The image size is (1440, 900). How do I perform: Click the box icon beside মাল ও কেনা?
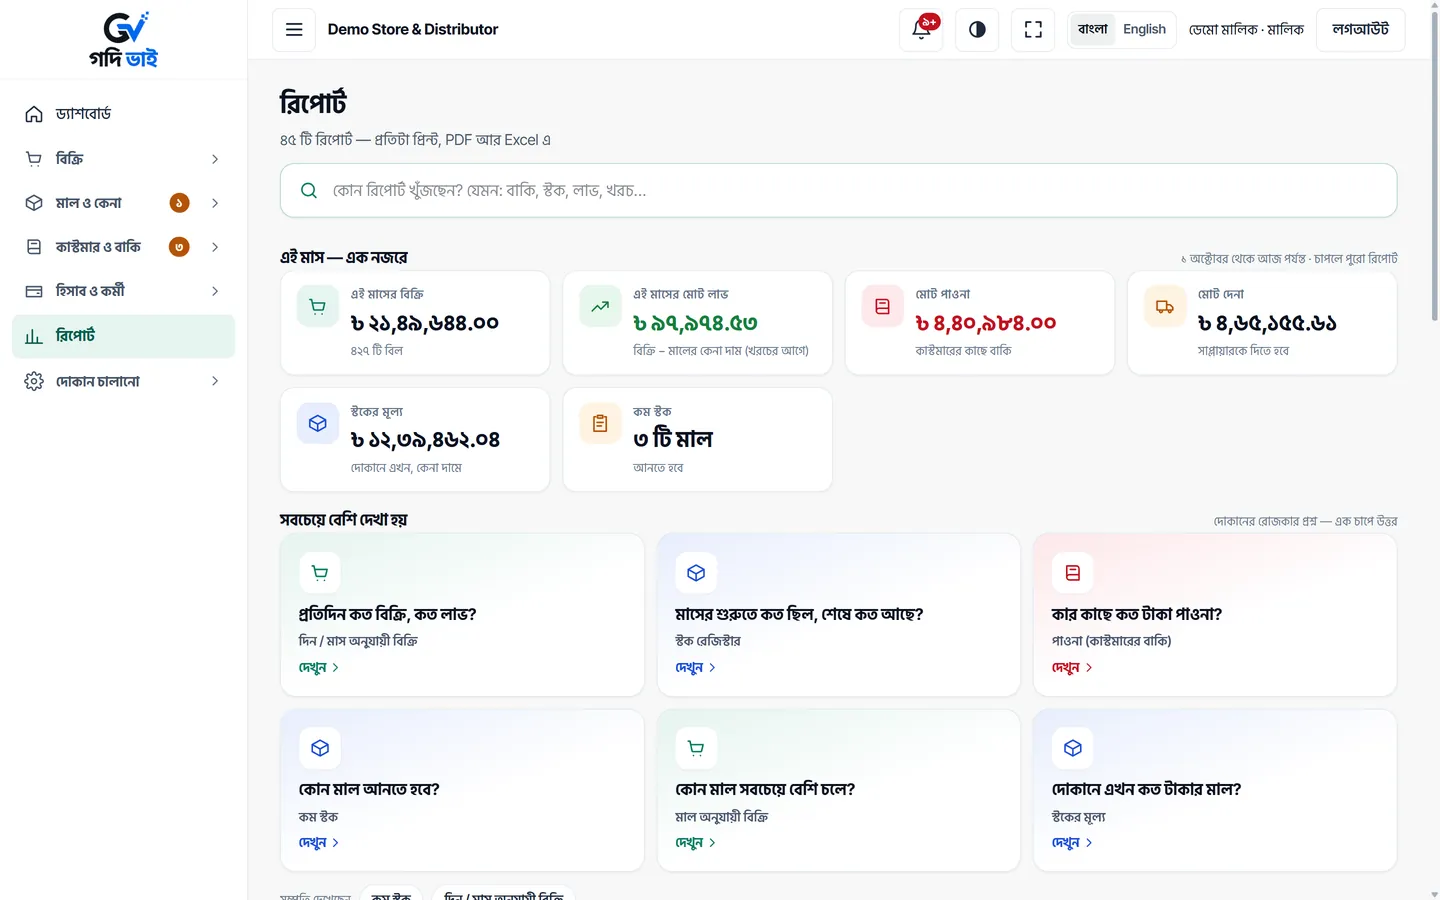coord(34,203)
